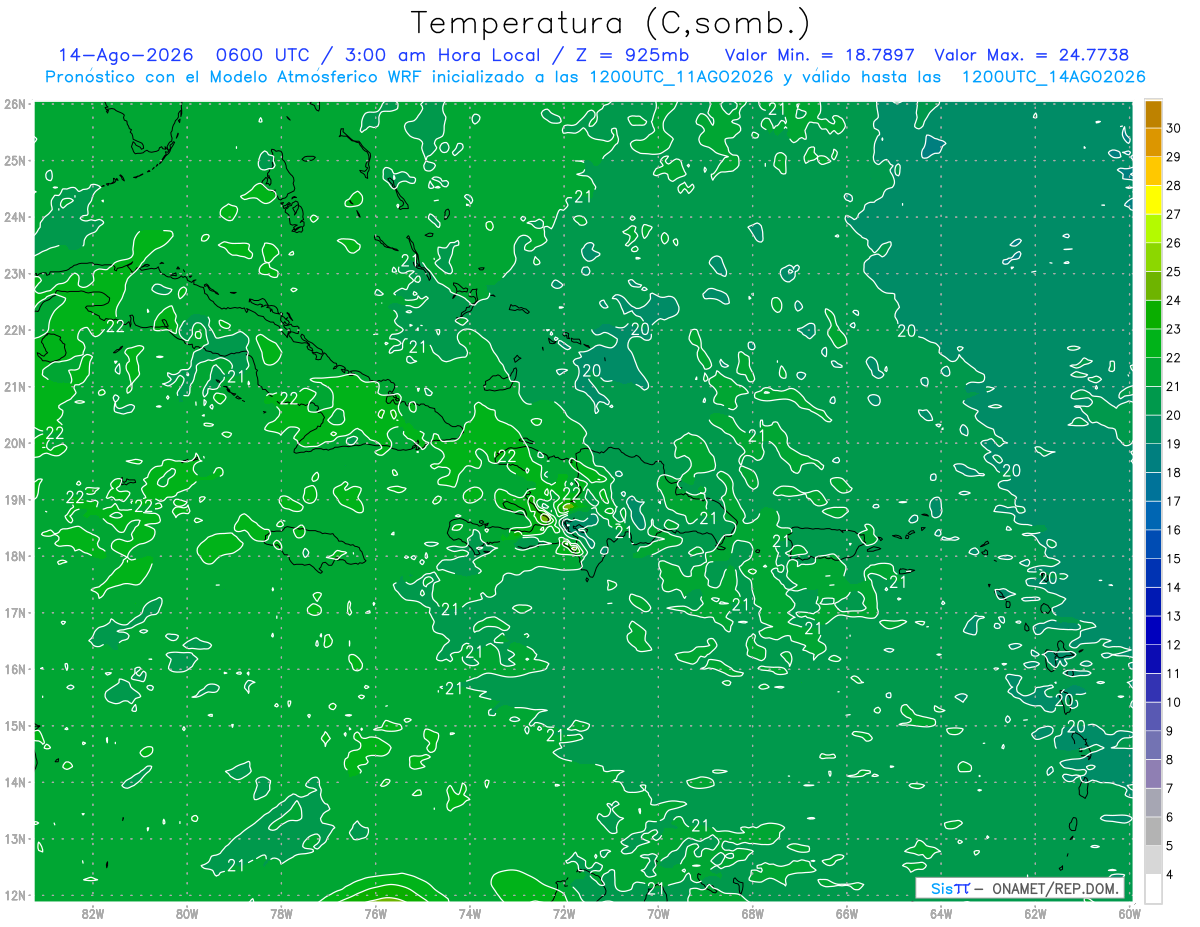Click the "18N" latitude axis label
This screenshot has height=927, width=1200.
click(x=15, y=556)
